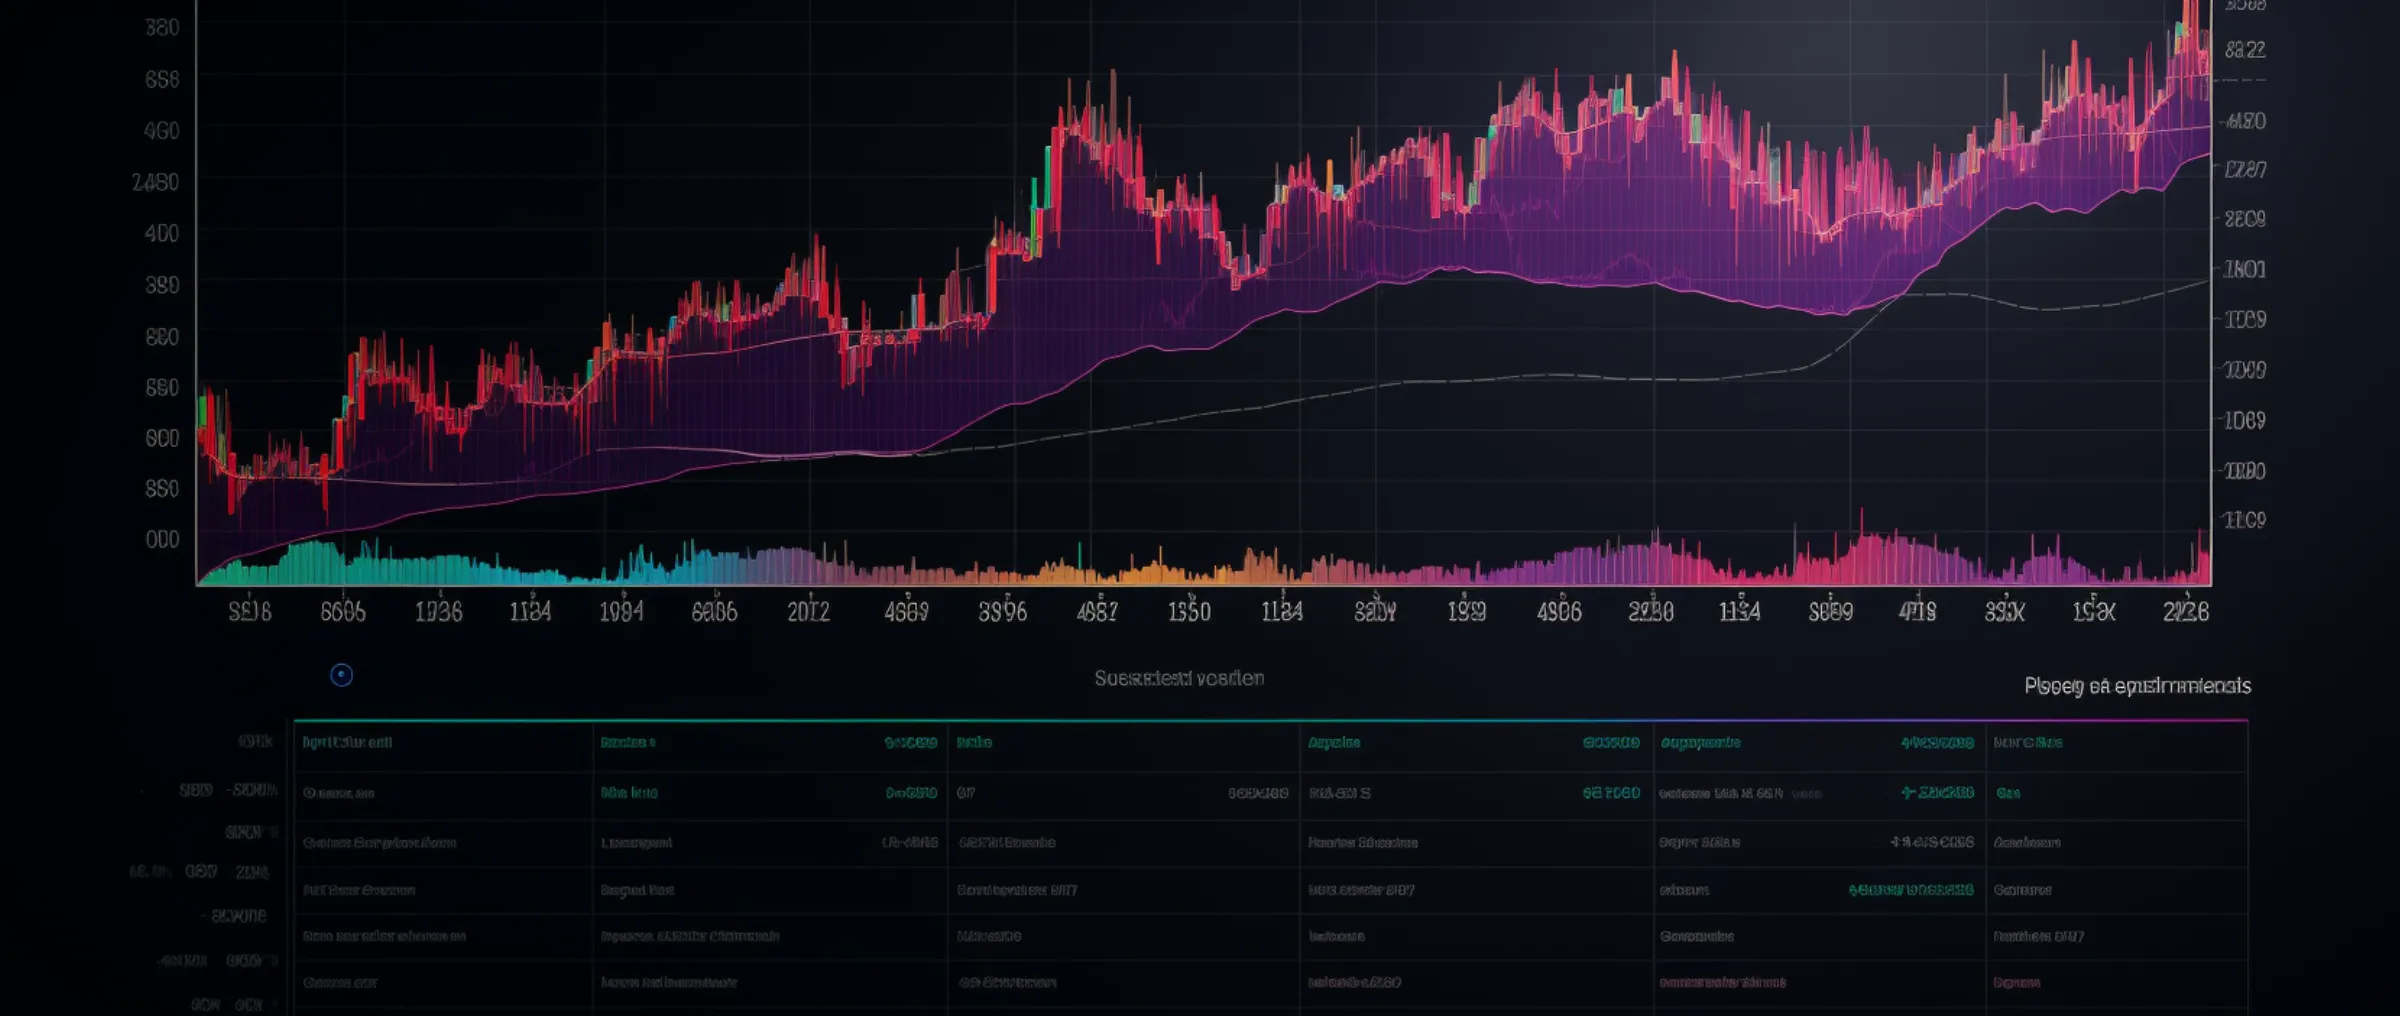Click the white caption text centered below the chart

click(x=1179, y=678)
